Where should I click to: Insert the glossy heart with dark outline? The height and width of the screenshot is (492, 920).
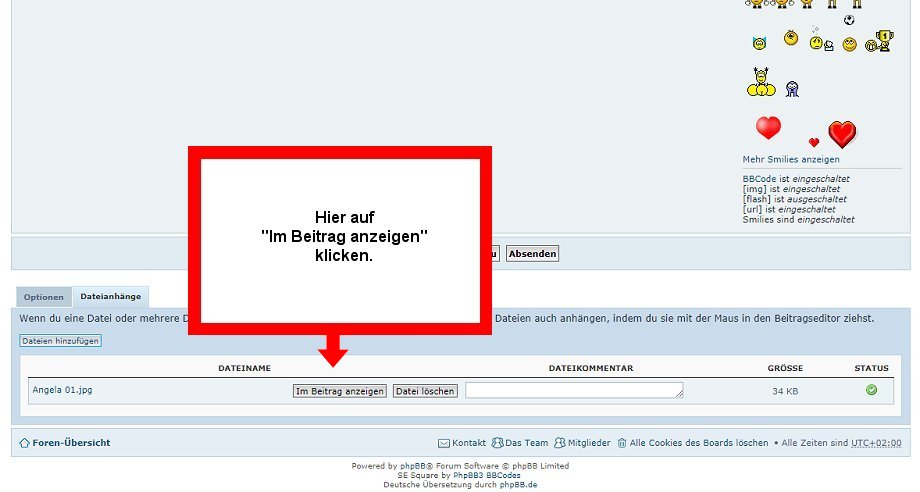(843, 134)
